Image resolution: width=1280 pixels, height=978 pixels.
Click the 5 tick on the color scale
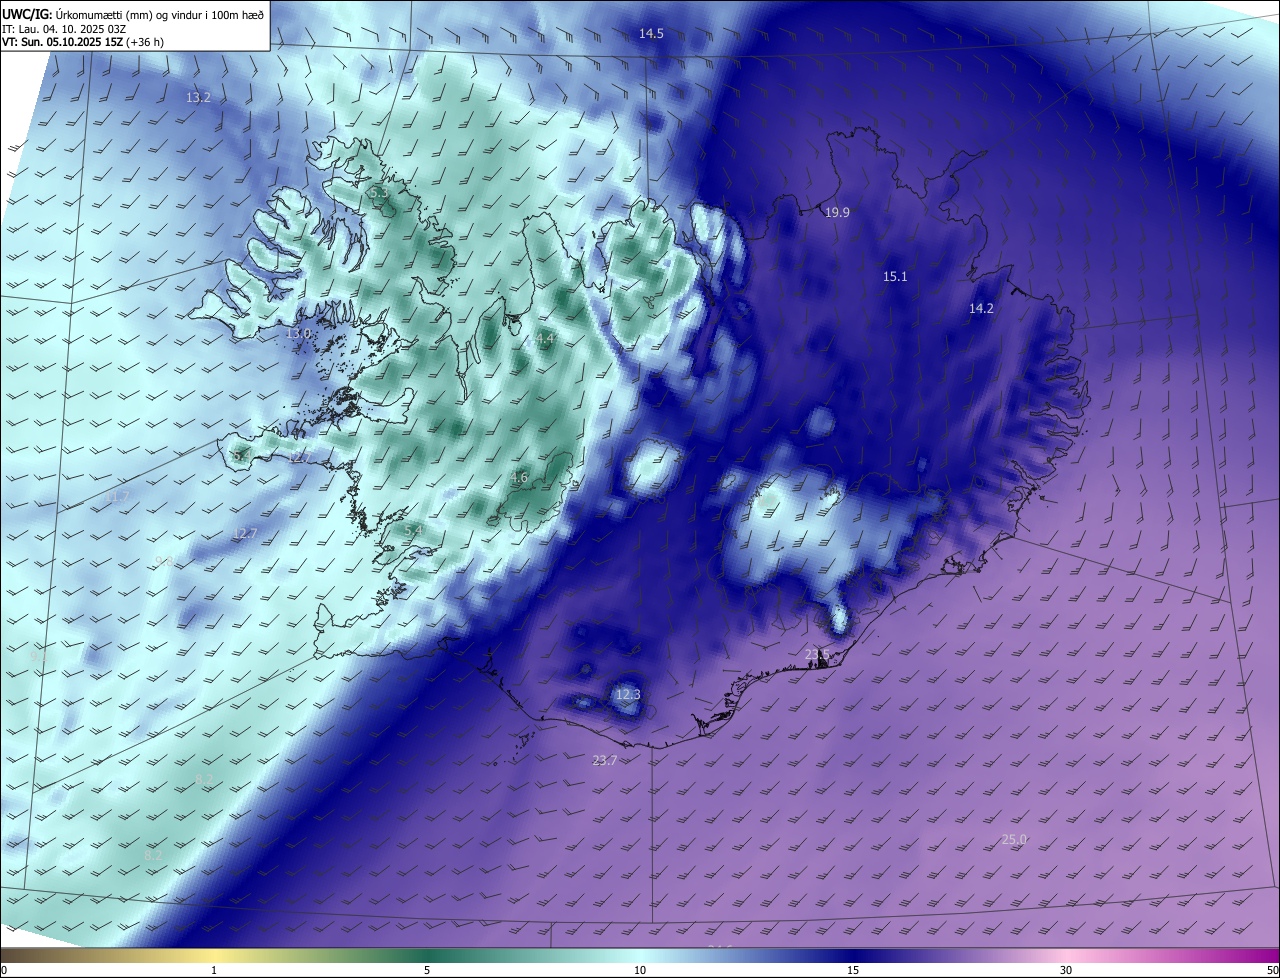tap(427, 970)
